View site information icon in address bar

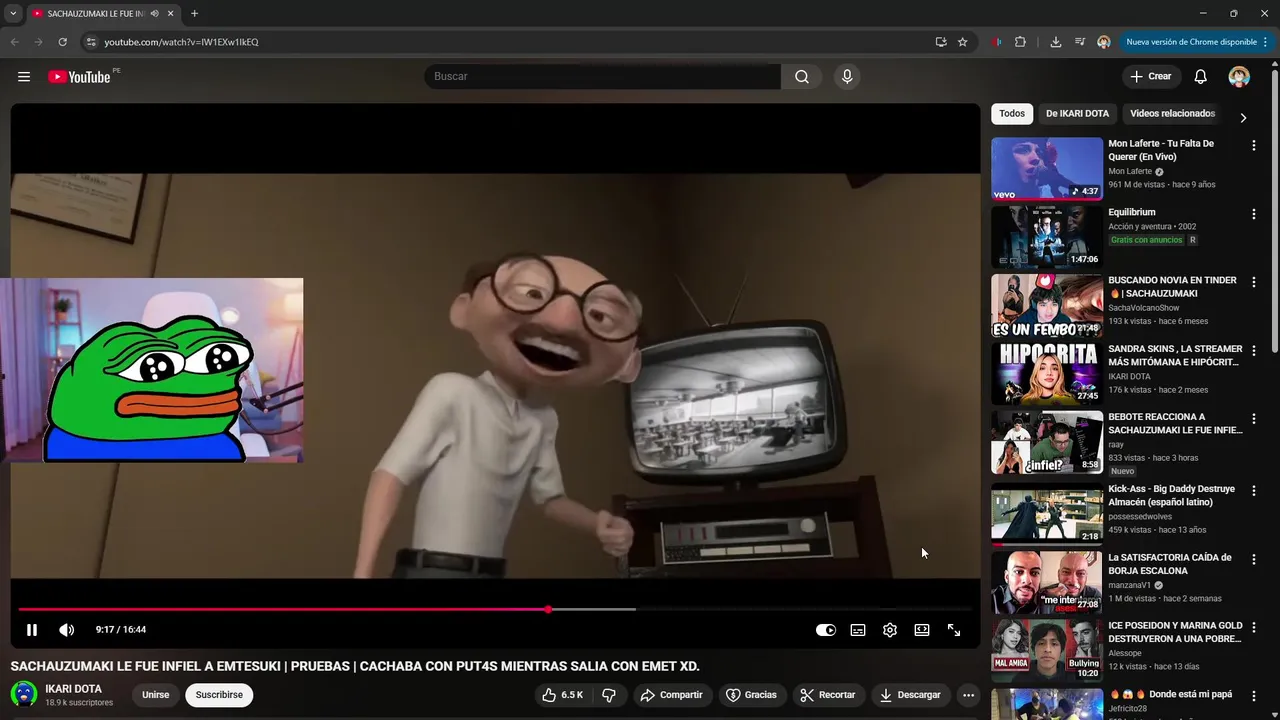(x=90, y=42)
